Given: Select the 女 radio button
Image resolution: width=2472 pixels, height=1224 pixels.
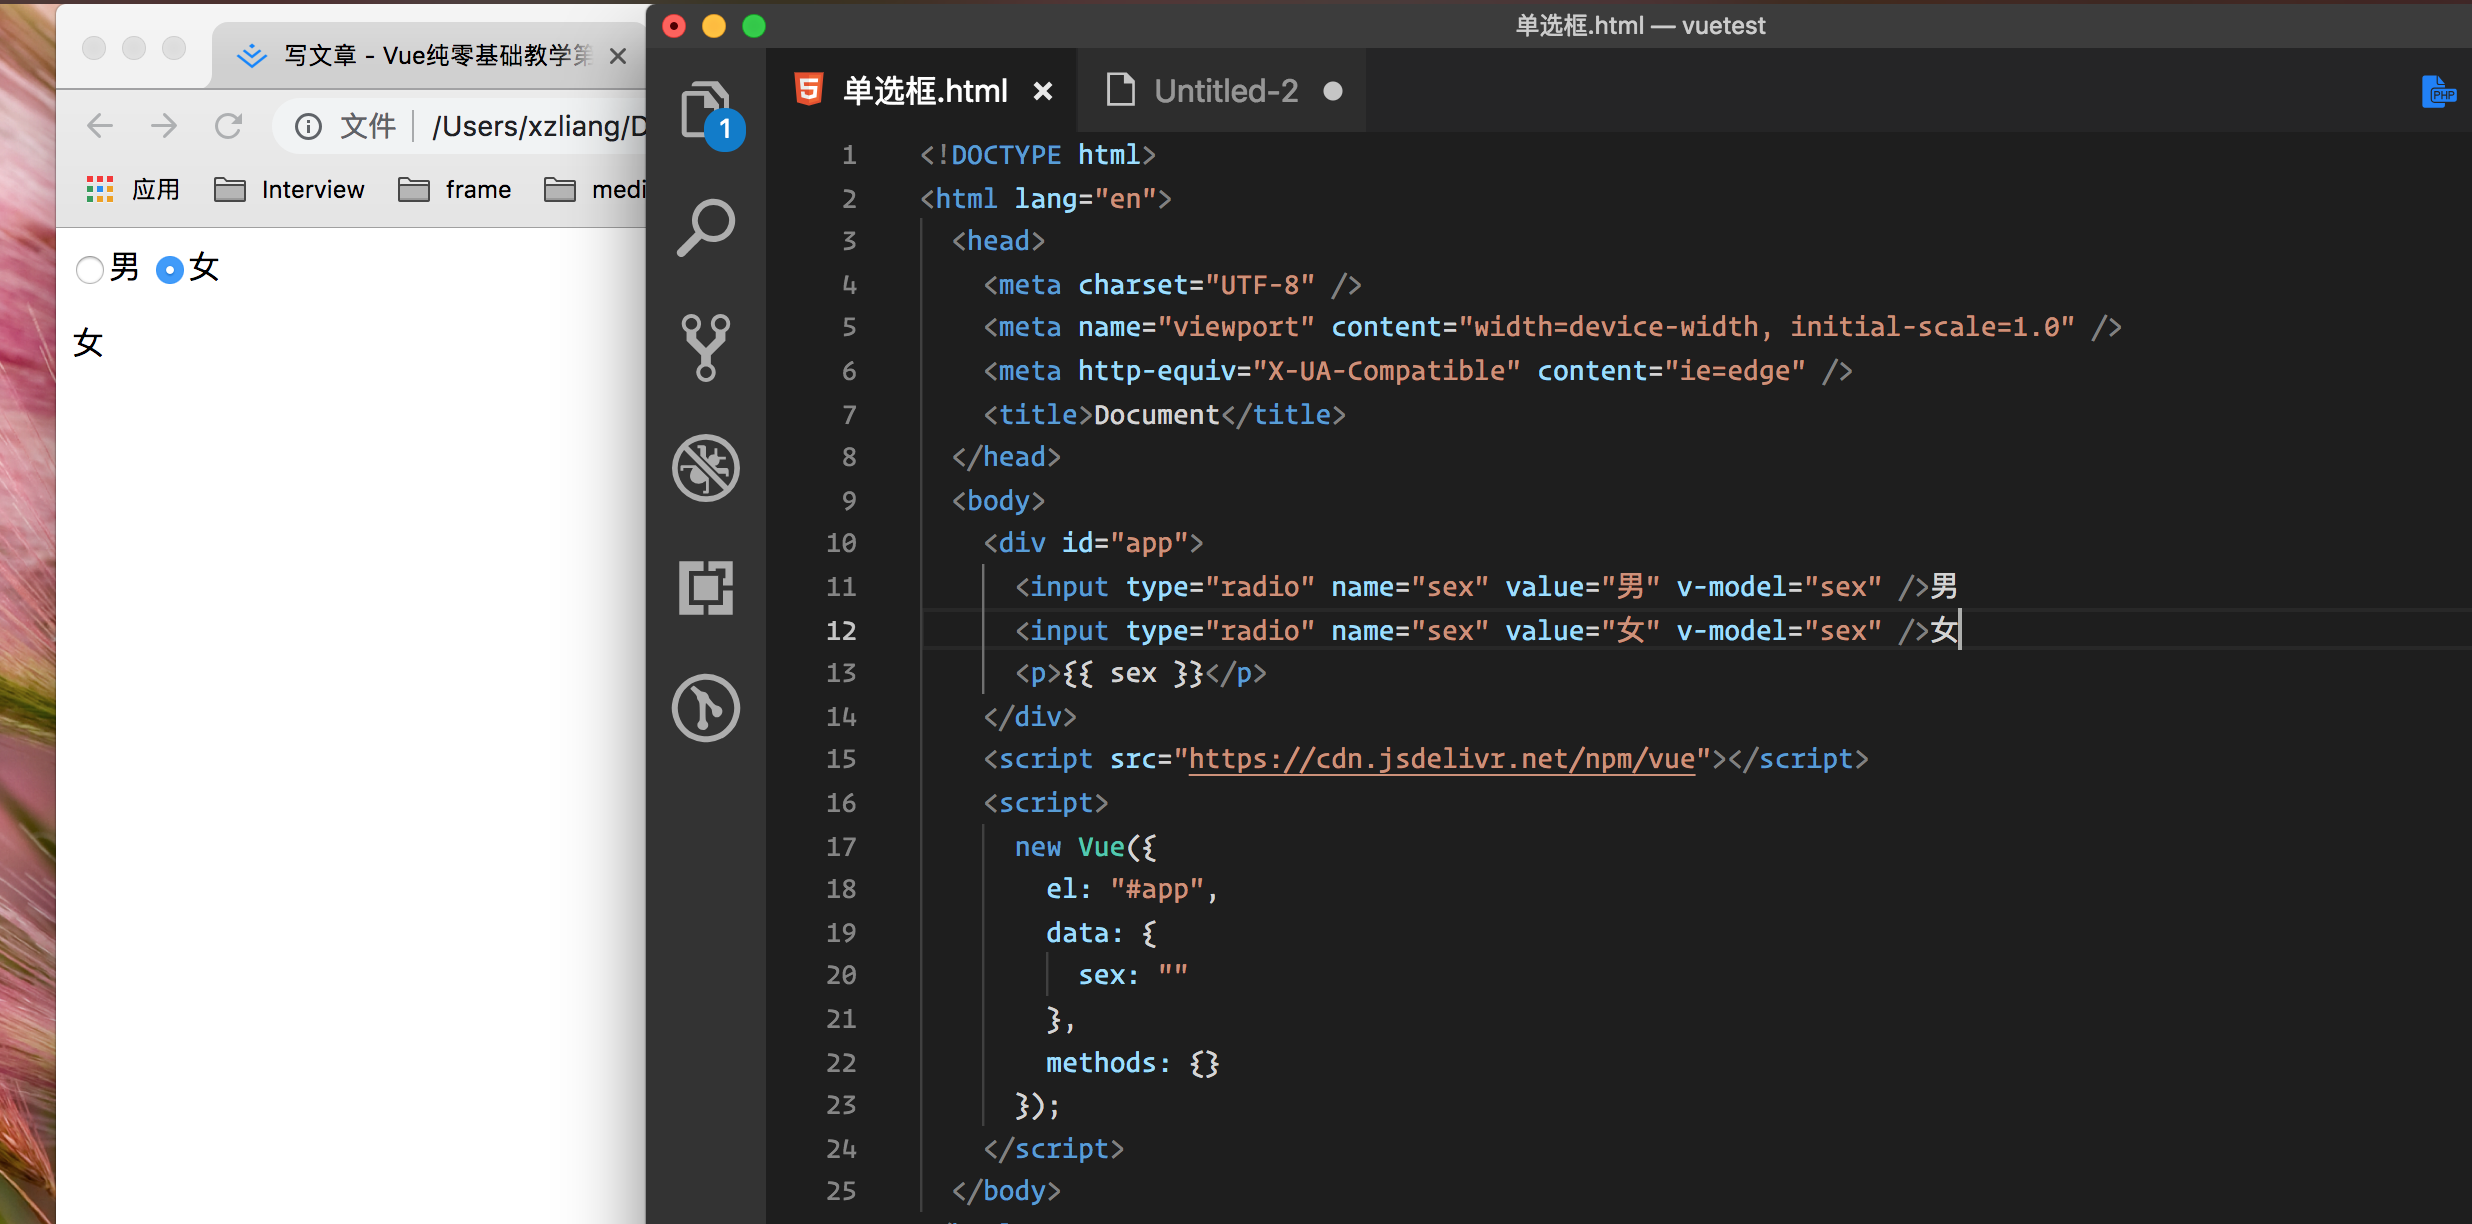Looking at the screenshot, I should (170, 269).
